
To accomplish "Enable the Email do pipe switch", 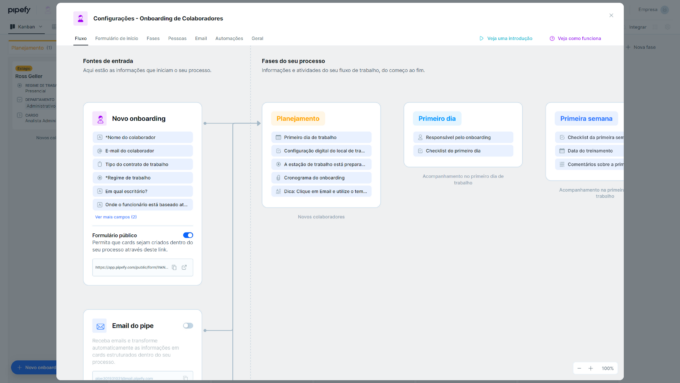I will click(x=188, y=326).
